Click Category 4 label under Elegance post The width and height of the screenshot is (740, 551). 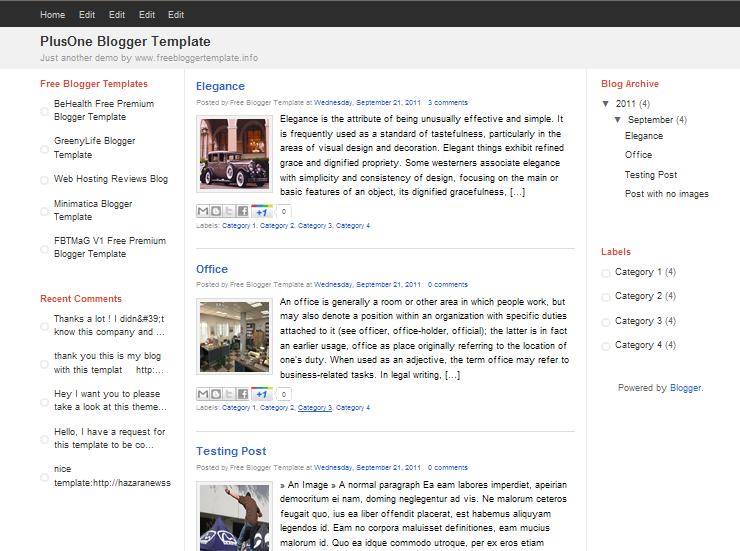353,225
